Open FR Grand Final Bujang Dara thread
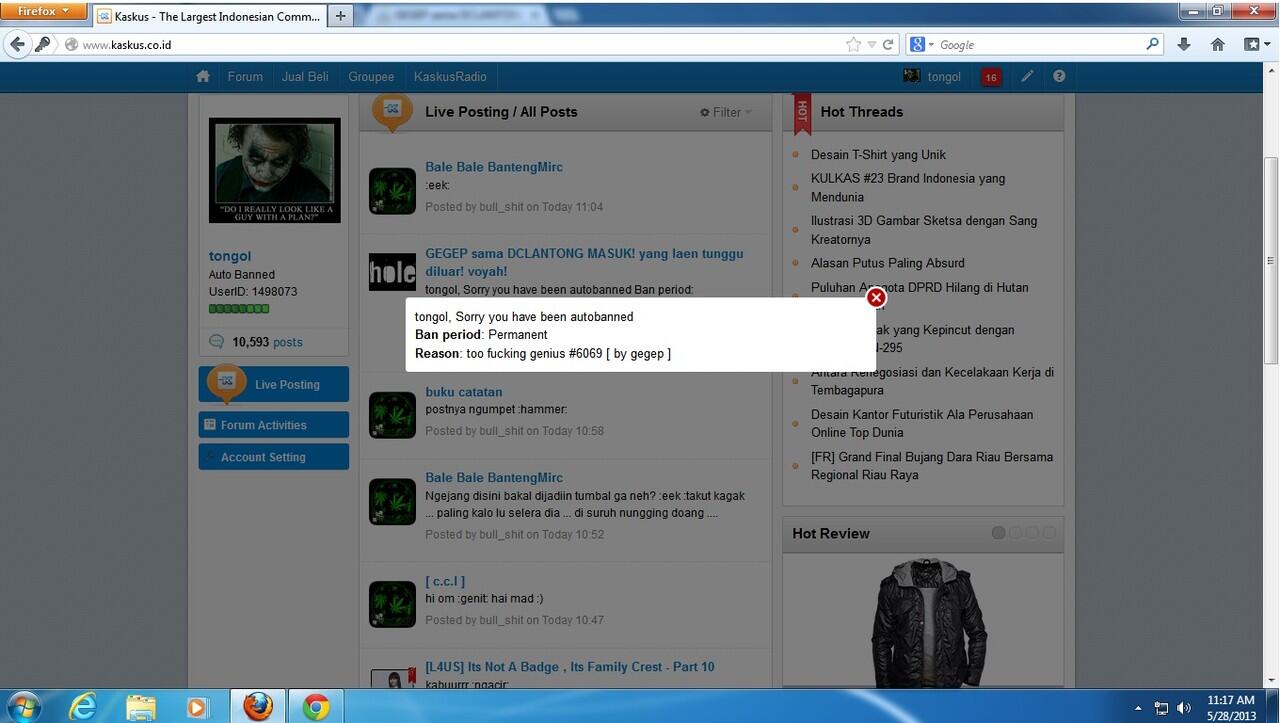This screenshot has width=1280, height=723. pos(932,466)
